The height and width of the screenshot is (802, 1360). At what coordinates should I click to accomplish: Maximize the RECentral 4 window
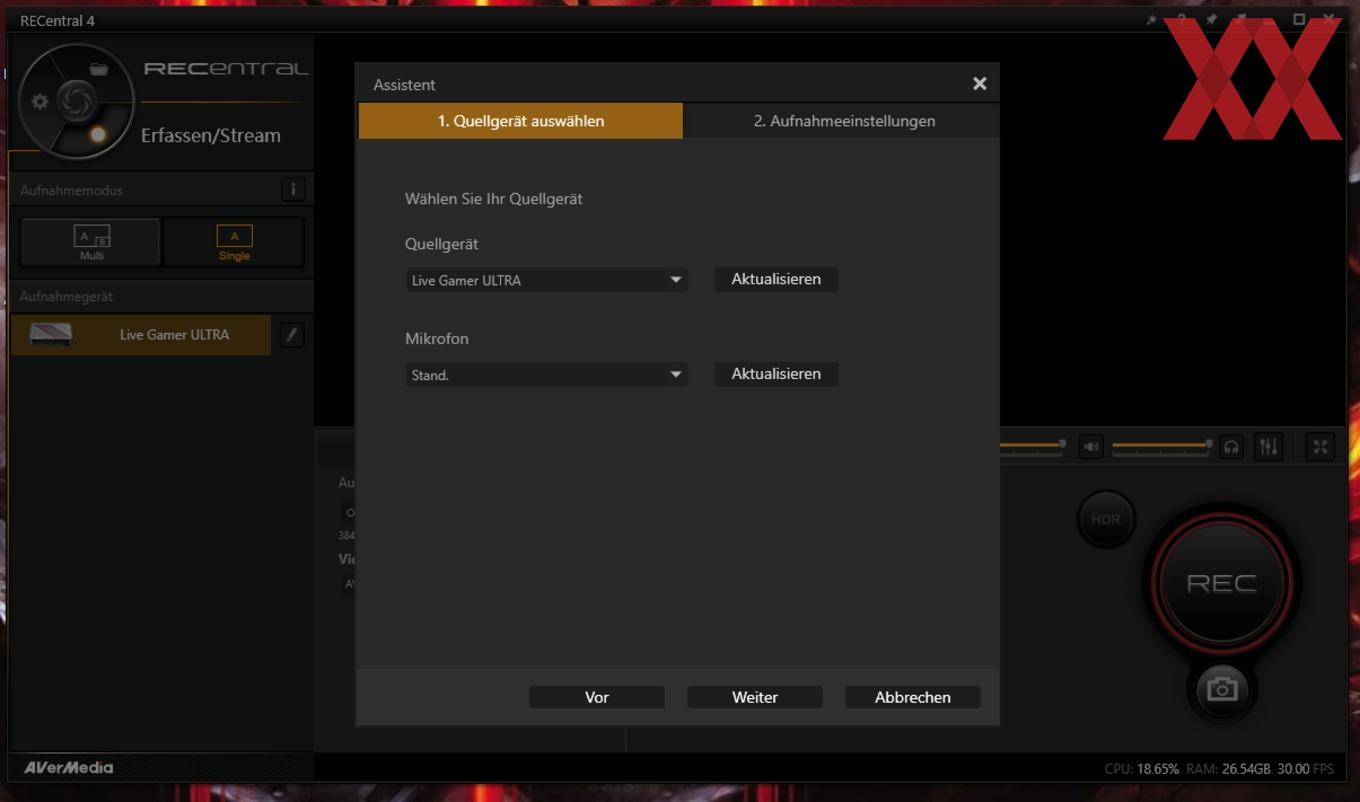click(1299, 19)
